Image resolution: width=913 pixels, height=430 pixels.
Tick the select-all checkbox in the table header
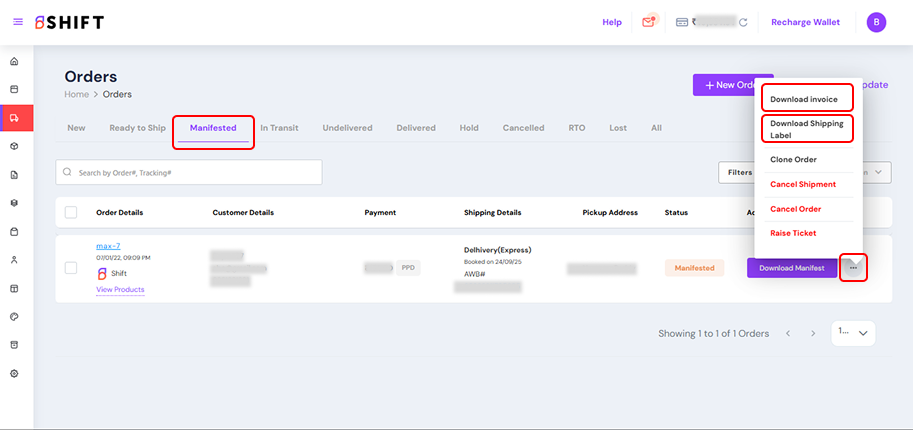pyautogui.click(x=71, y=212)
